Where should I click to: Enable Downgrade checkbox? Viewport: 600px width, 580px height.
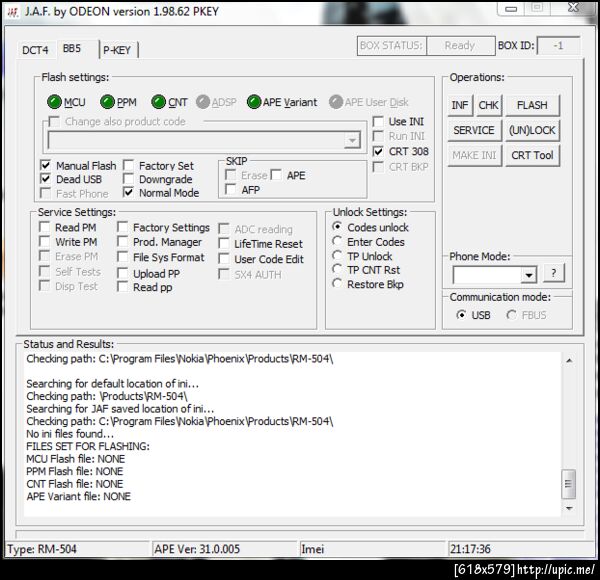(128, 179)
